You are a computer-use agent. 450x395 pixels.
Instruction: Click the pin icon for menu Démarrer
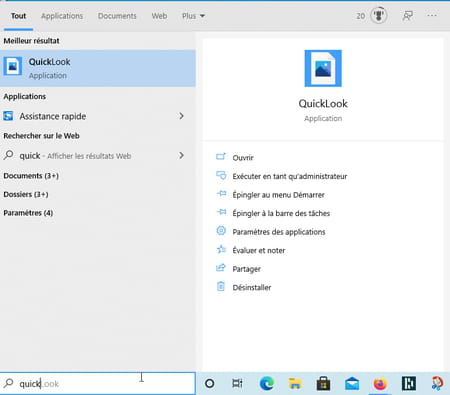click(x=221, y=193)
